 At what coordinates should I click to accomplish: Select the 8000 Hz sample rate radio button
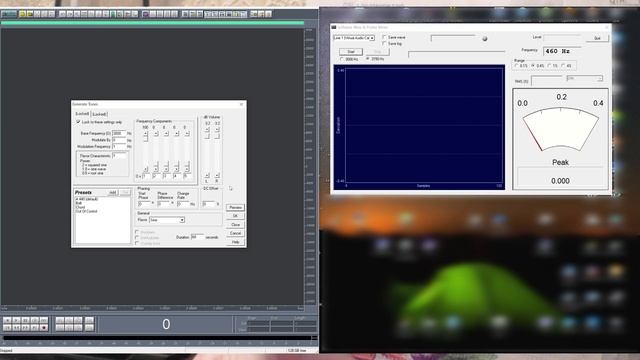pyautogui.click(x=342, y=59)
